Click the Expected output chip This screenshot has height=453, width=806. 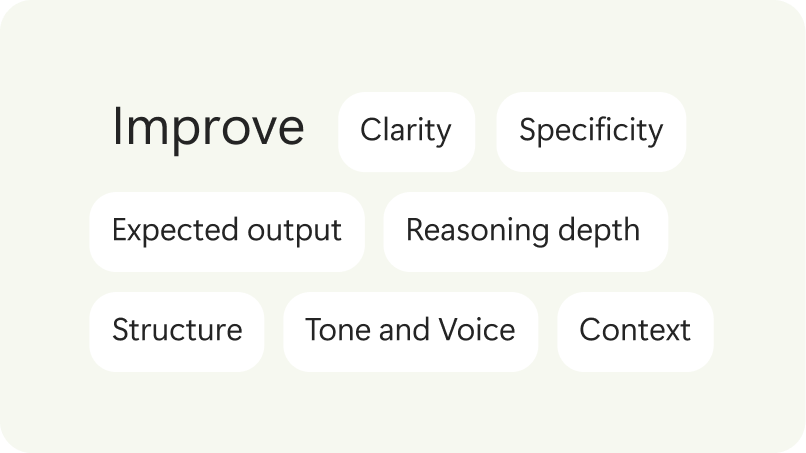click(227, 232)
